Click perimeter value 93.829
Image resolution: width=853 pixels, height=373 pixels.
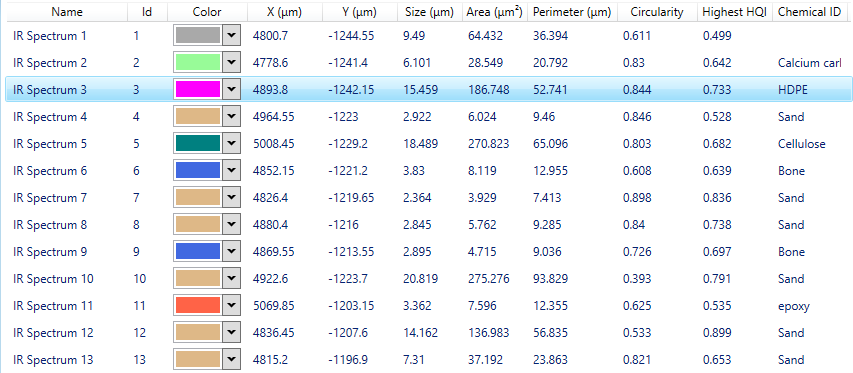coord(551,279)
